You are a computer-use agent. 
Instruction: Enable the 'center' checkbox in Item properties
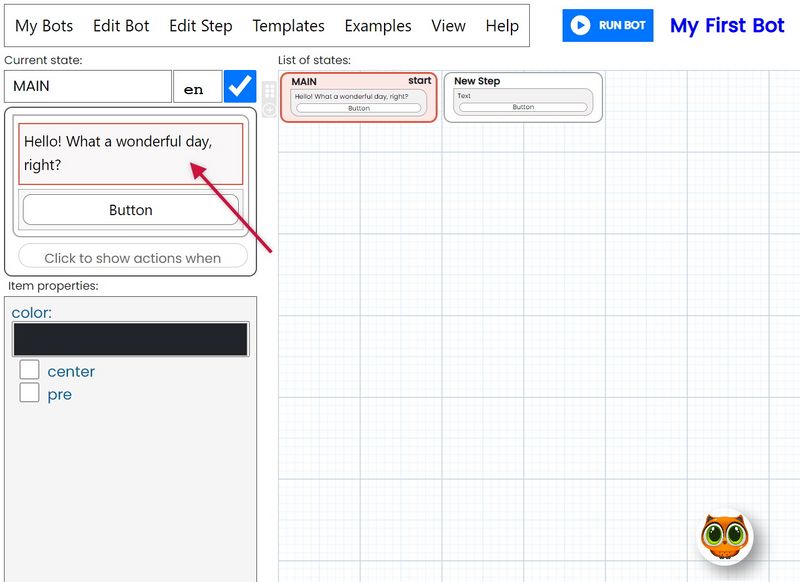click(x=30, y=371)
